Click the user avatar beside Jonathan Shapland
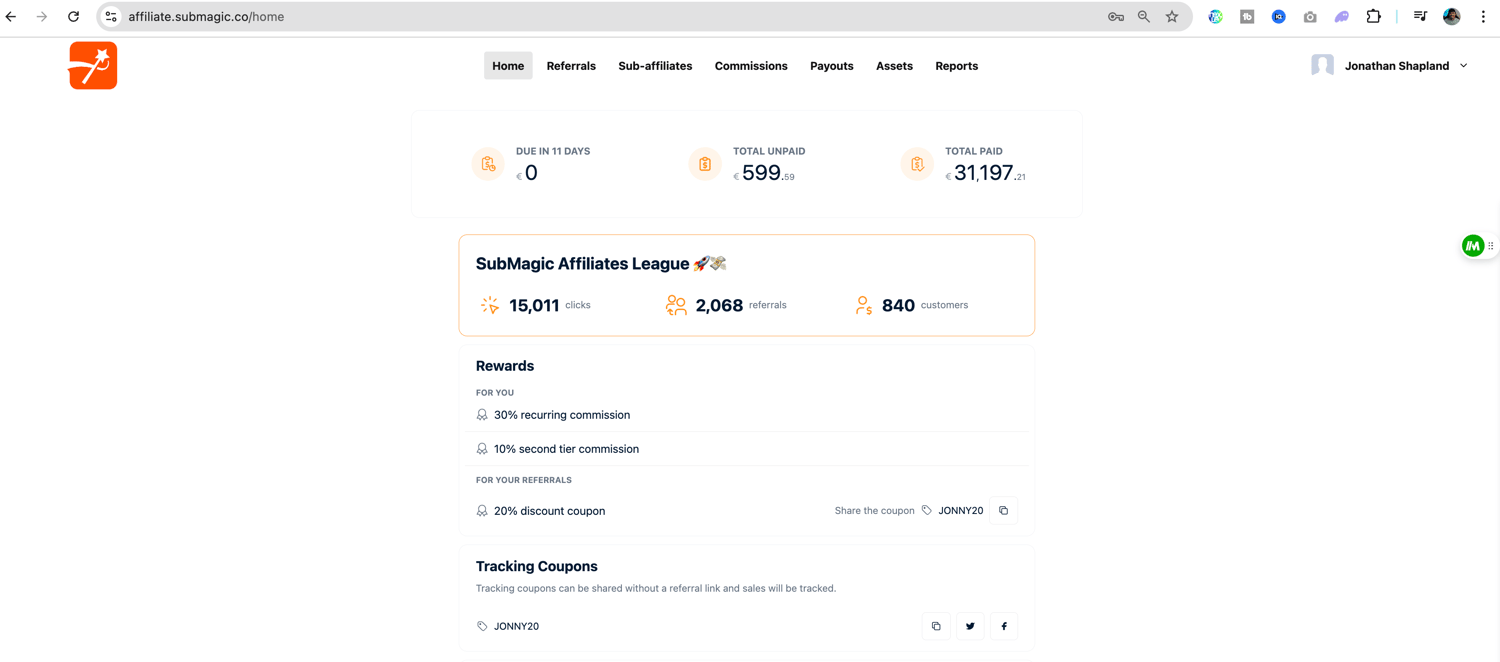 click(x=1323, y=65)
